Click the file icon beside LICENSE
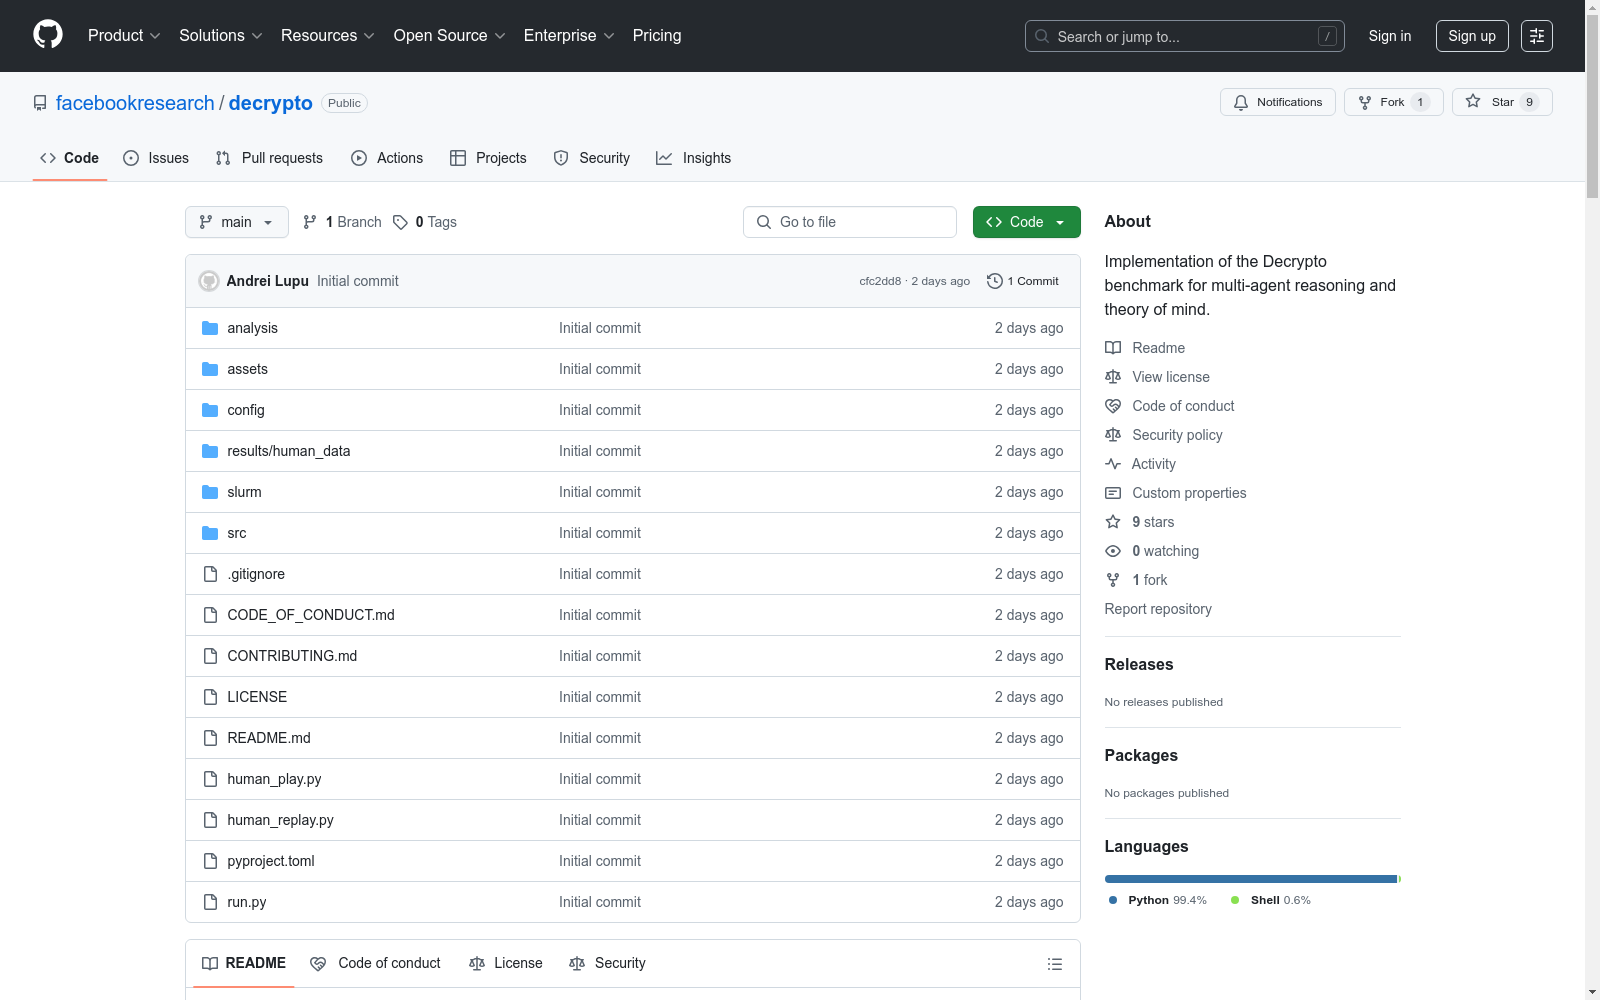Viewport: 1600px width, 1000px height. click(x=210, y=697)
